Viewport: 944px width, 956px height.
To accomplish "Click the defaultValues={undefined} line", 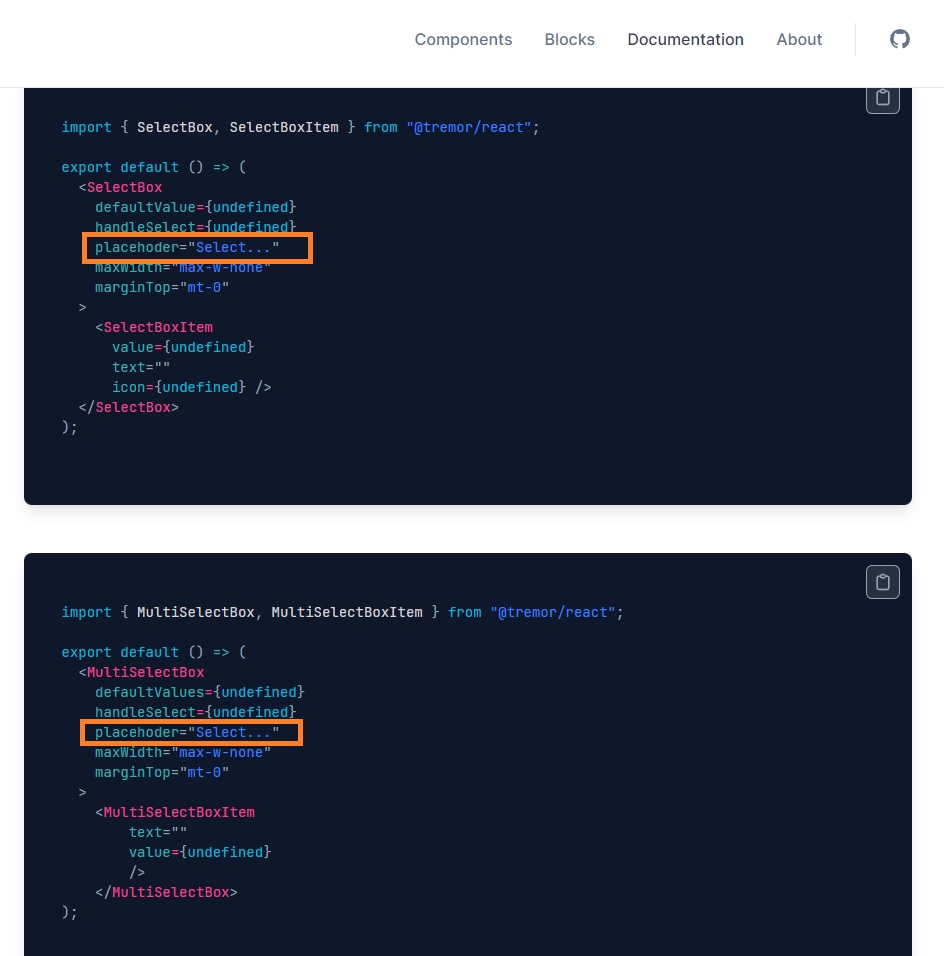I will 199,692.
